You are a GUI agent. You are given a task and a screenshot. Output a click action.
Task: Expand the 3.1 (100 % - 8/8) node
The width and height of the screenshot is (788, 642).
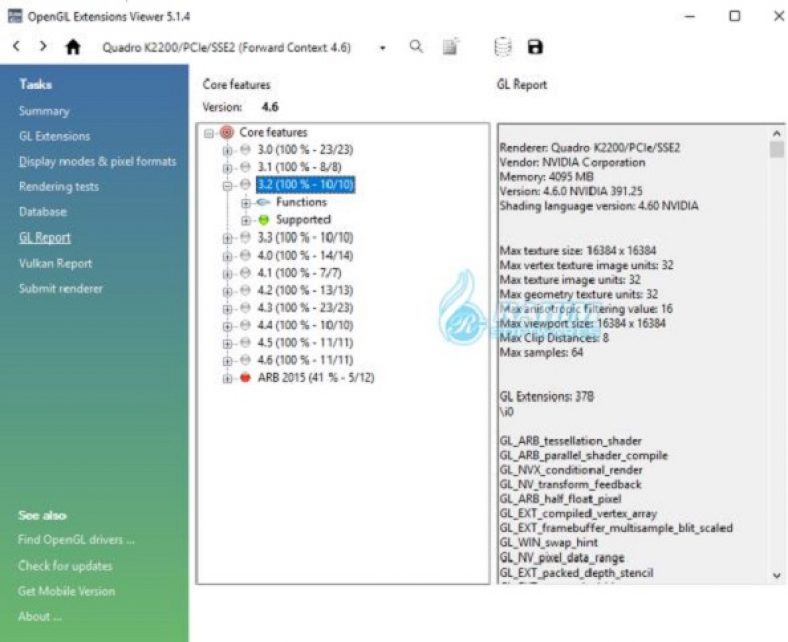tap(227, 167)
